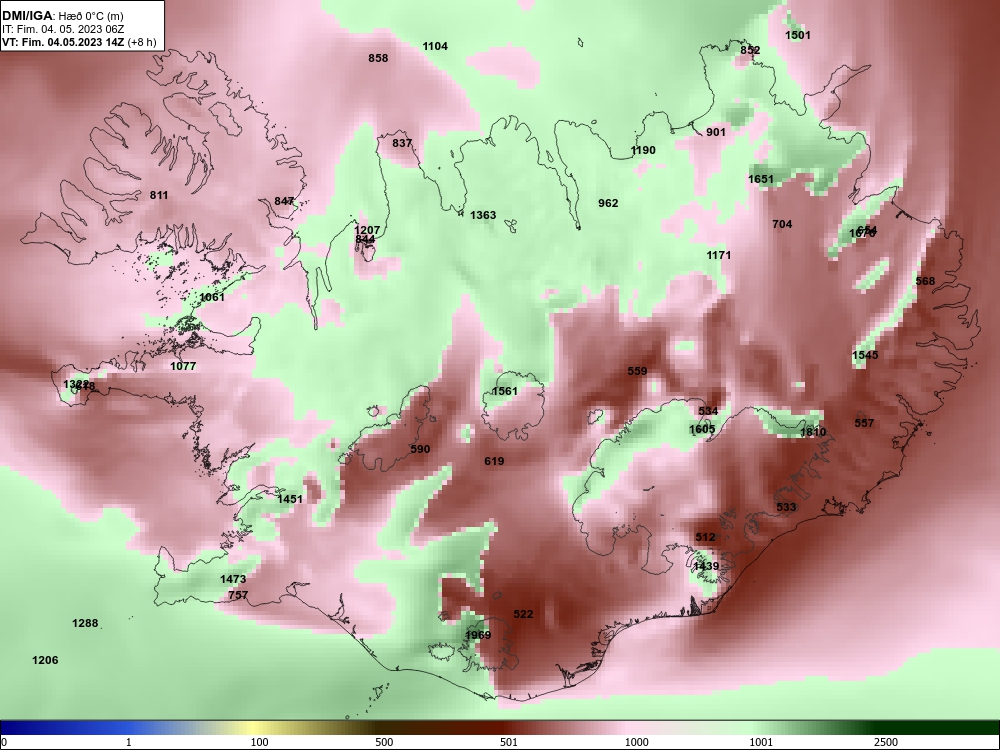
Task: Click the 1605 map value
Action: pyautogui.click(x=702, y=429)
